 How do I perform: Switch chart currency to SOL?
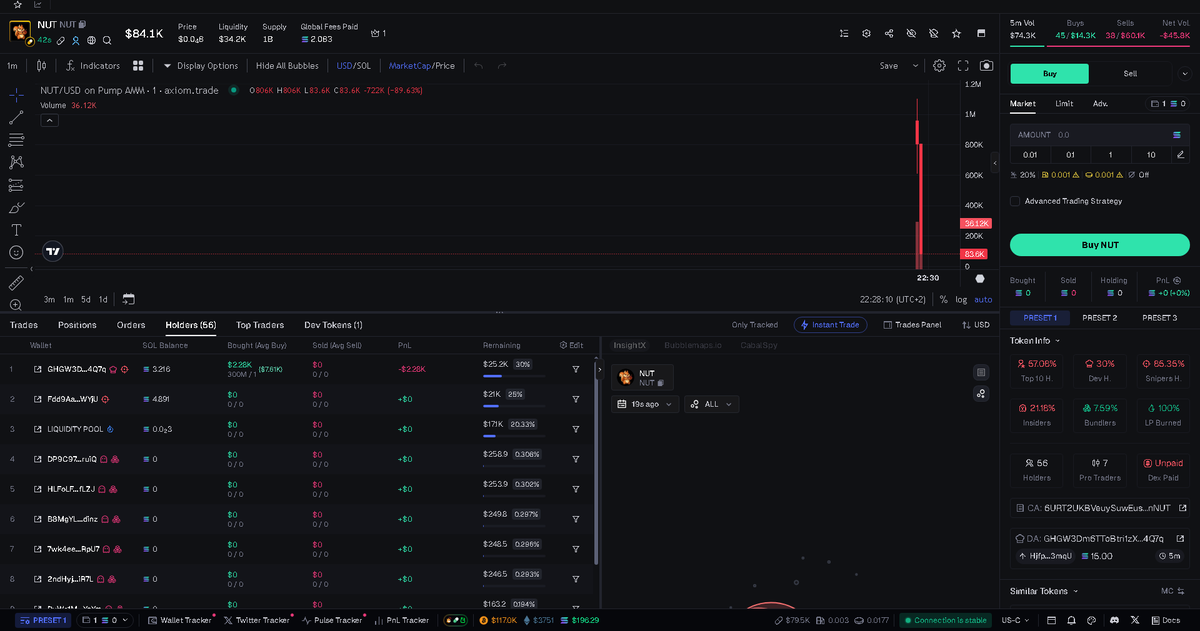[364, 66]
